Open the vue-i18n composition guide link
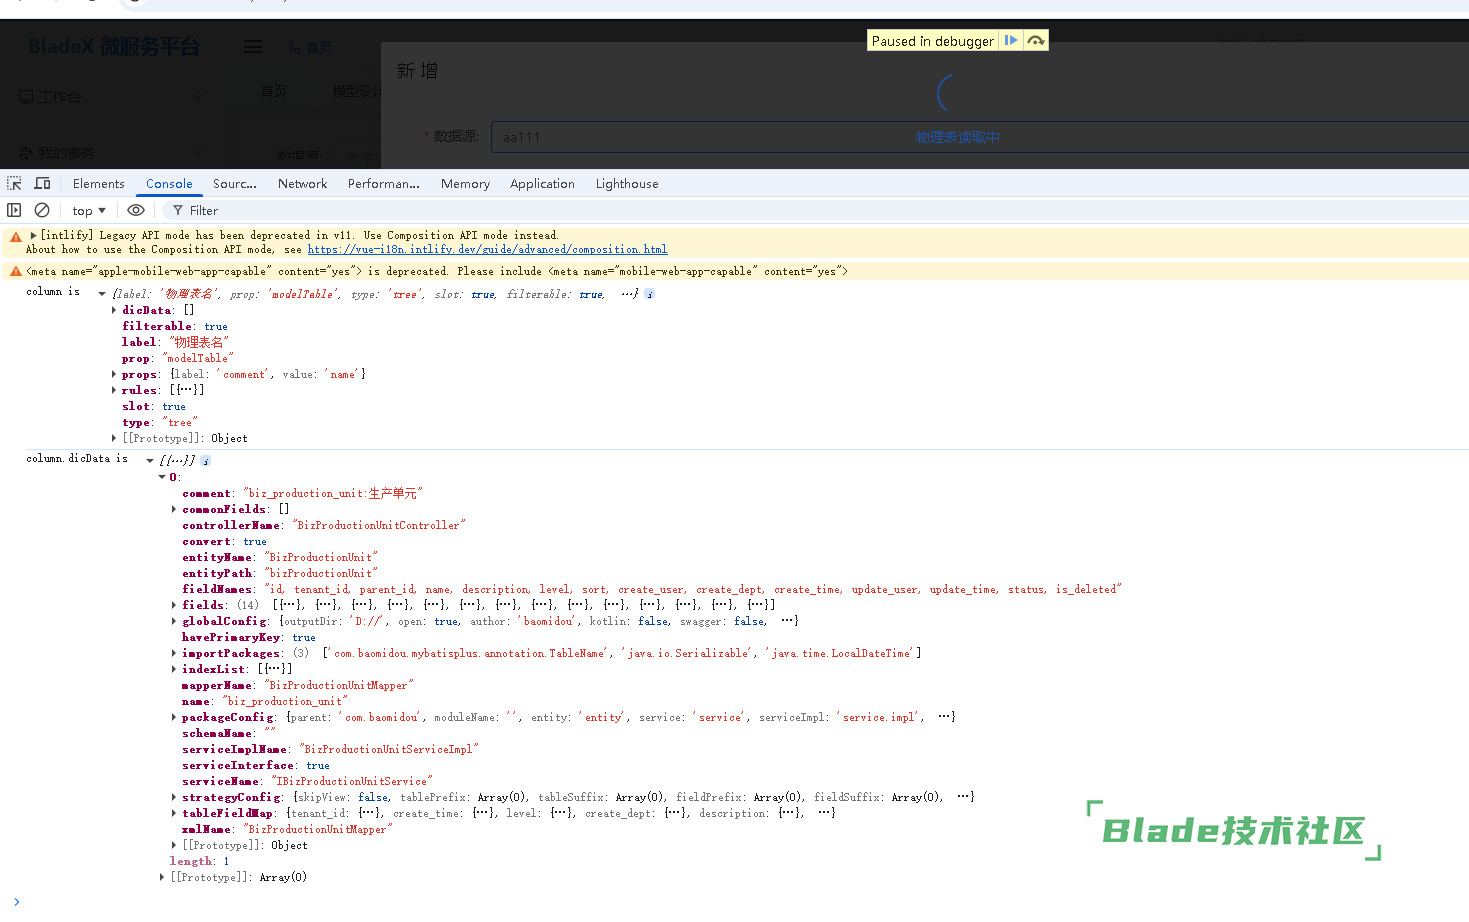This screenshot has width=1469, height=922. click(x=487, y=250)
